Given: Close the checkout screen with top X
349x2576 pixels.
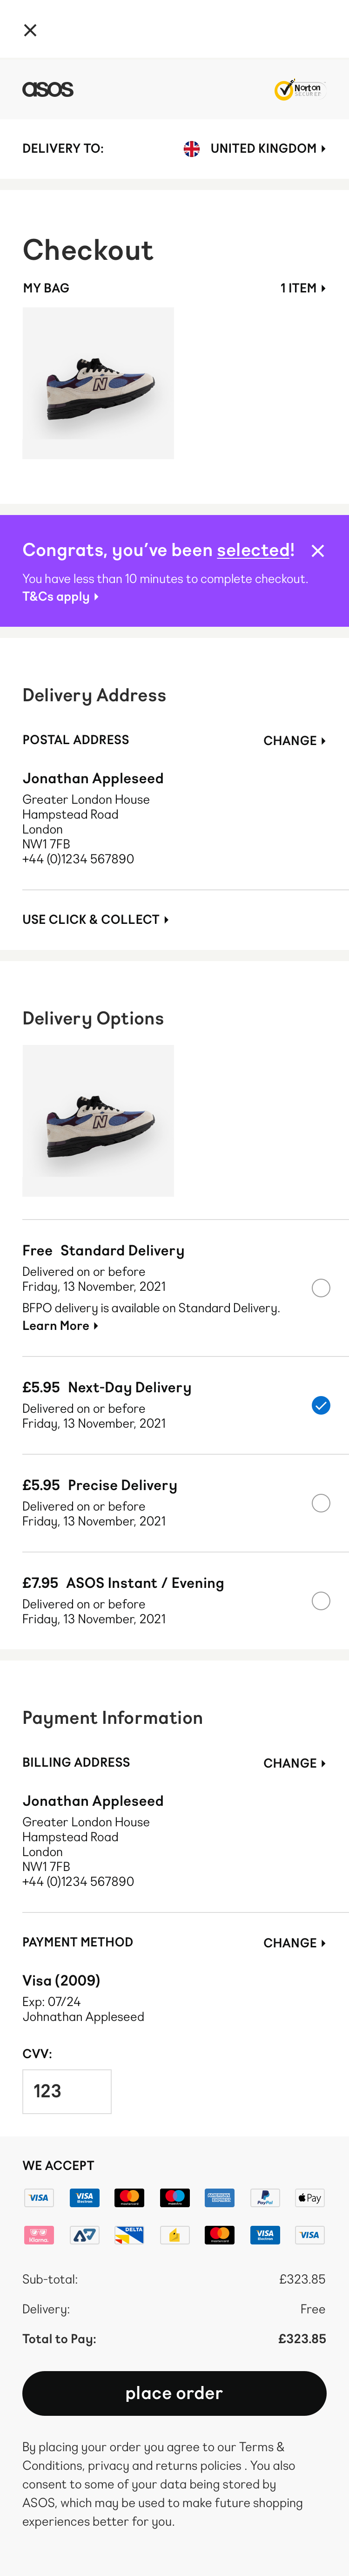Looking at the screenshot, I should coord(30,30).
